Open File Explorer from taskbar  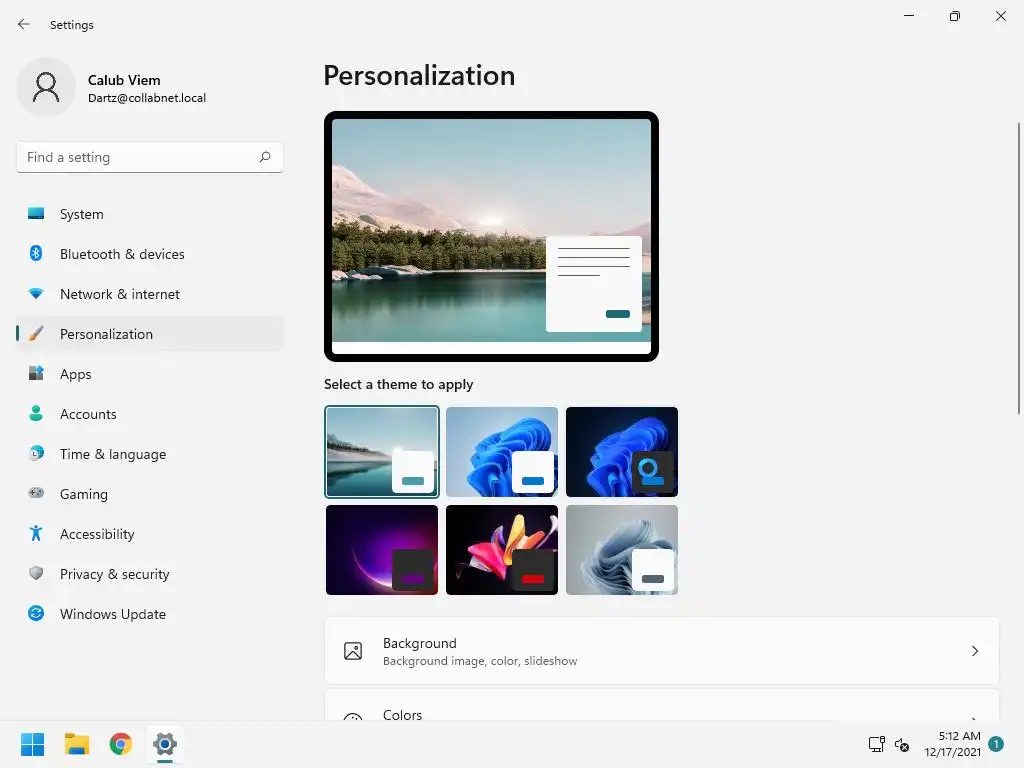tap(77, 744)
